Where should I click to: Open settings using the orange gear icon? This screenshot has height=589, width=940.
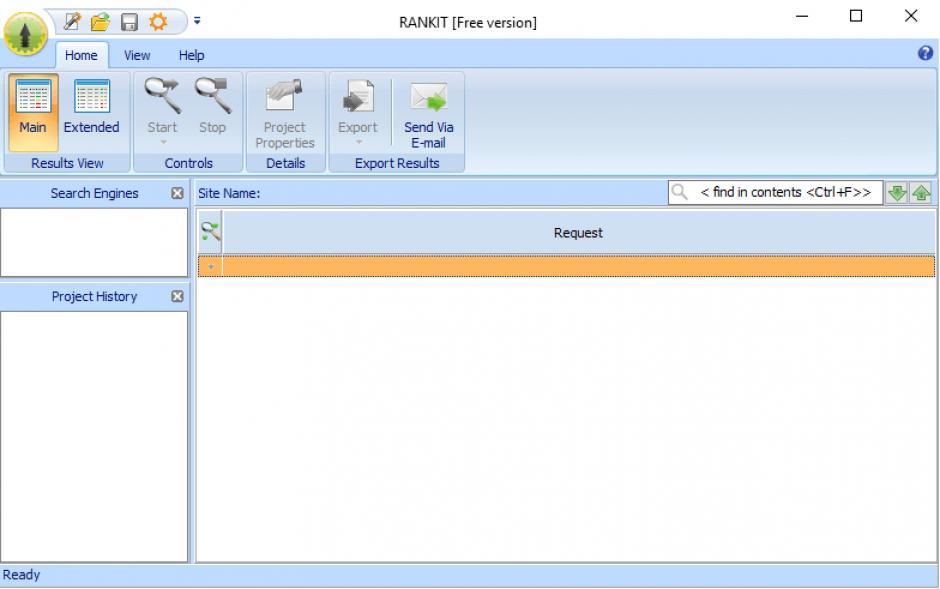click(158, 21)
